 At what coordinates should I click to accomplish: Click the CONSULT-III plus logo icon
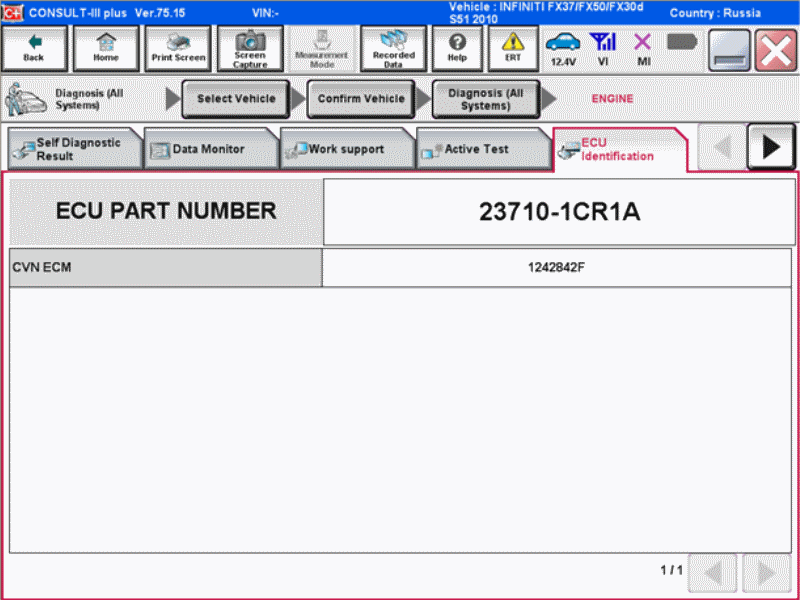click(x=12, y=12)
